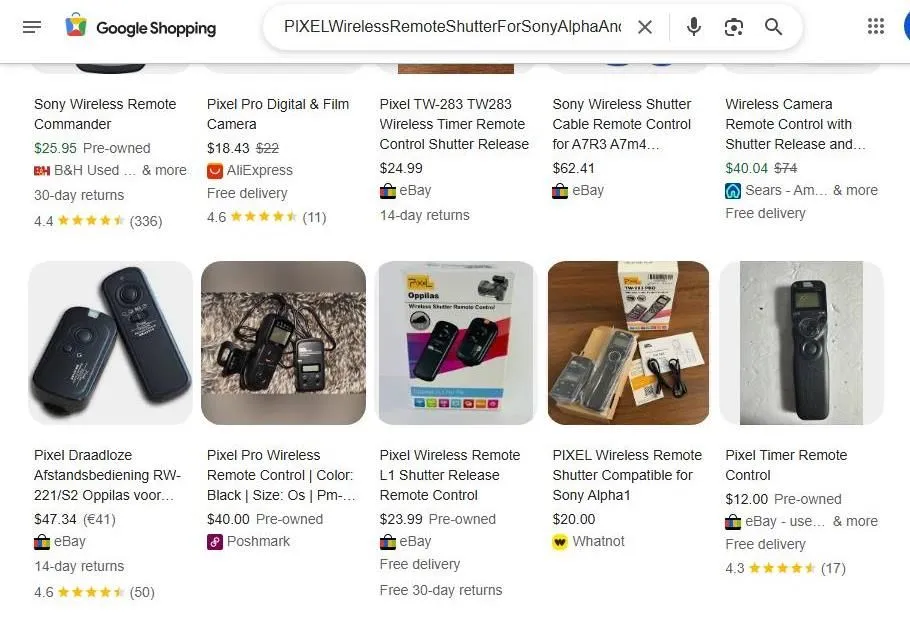Click the AliExpress seller icon

click(214, 170)
